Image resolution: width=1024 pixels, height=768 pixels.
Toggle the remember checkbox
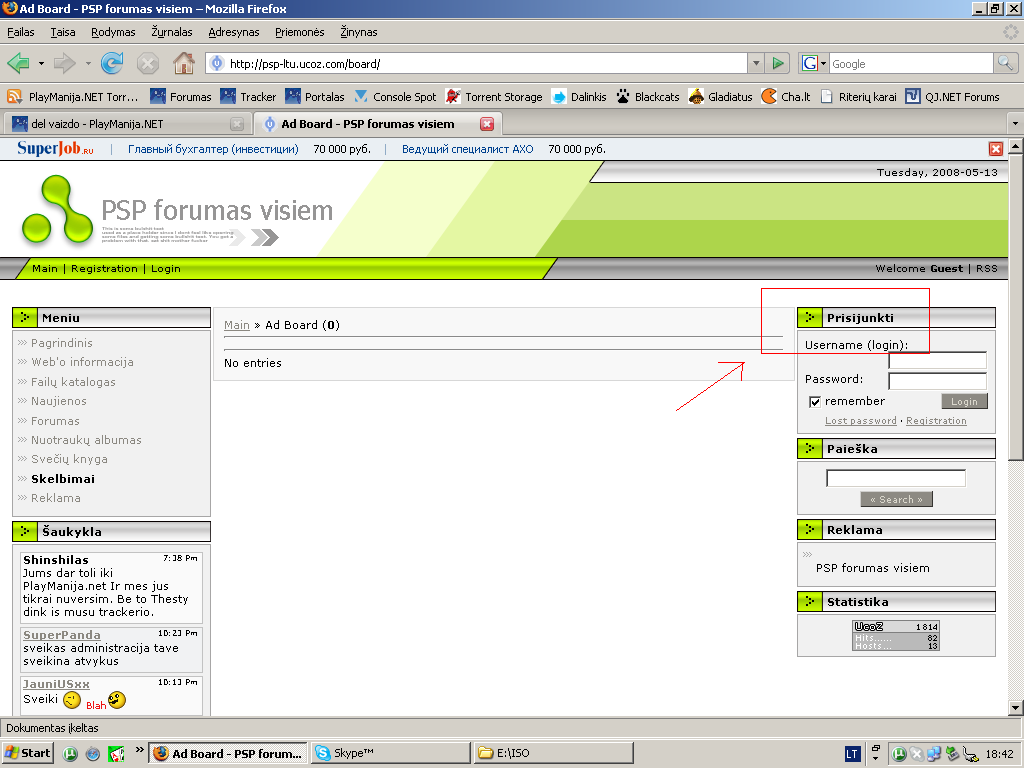coord(814,402)
